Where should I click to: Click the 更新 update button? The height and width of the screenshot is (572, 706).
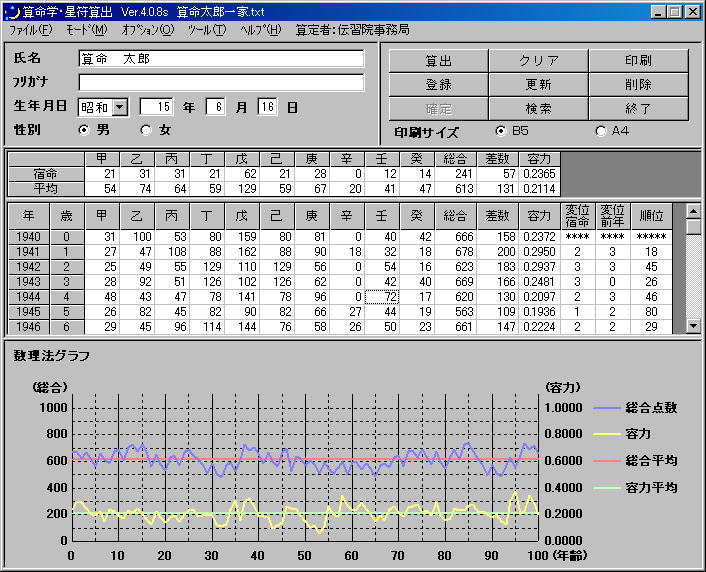coord(539,84)
